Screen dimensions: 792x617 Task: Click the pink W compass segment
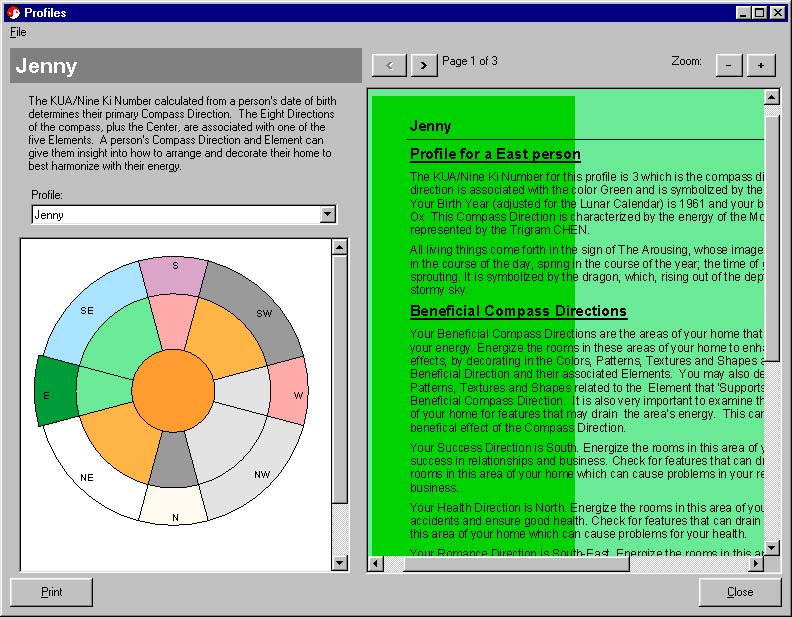tap(290, 392)
